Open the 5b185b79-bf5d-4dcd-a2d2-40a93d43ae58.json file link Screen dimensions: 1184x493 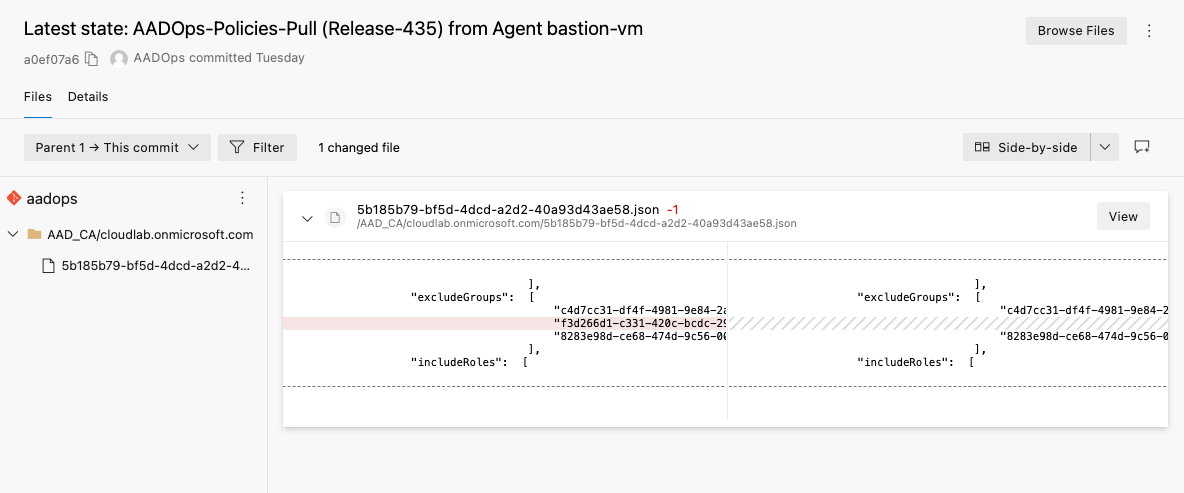(x=508, y=209)
